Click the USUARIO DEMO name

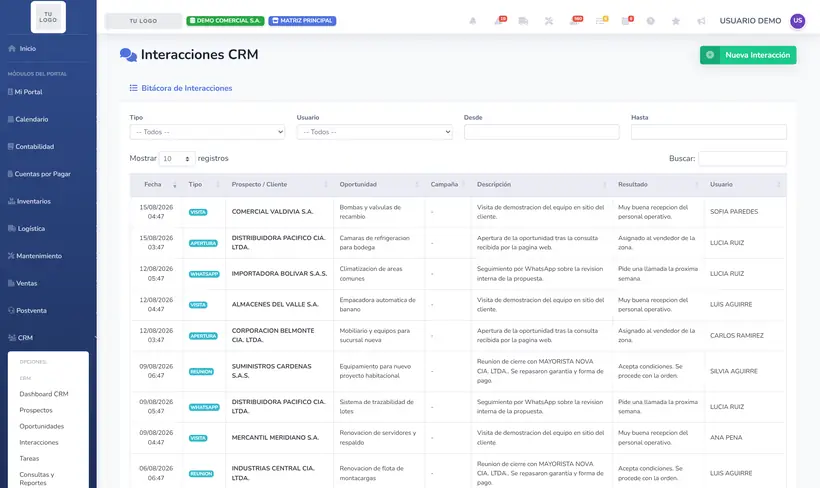click(x=750, y=21)
